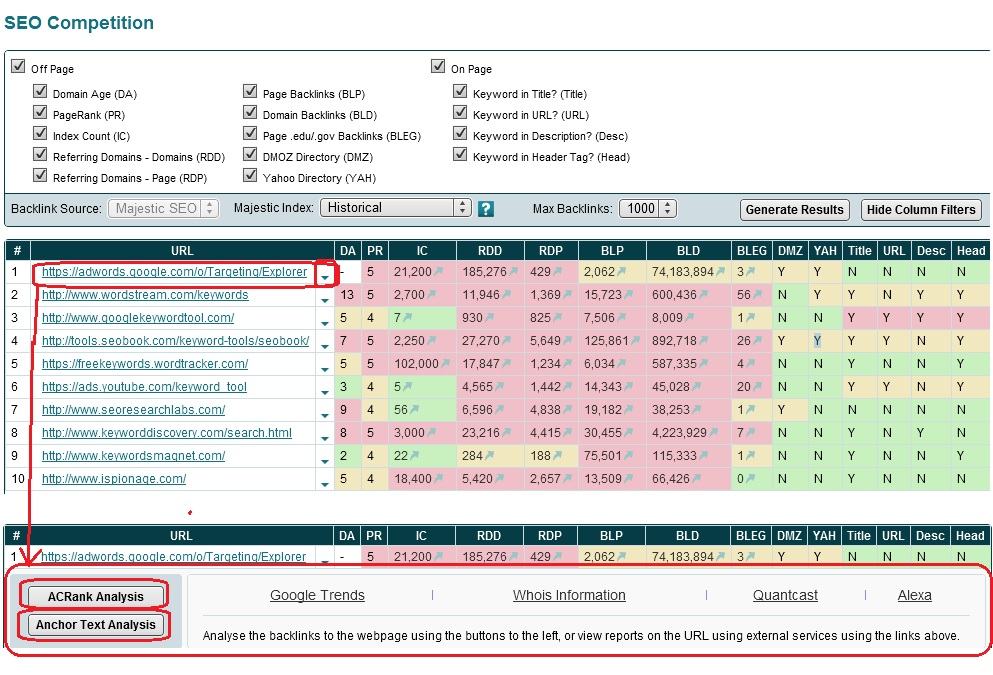Click the arrow icon next to IC value 102,000
The width and height of the screenshot is (993, 675).
446,363
